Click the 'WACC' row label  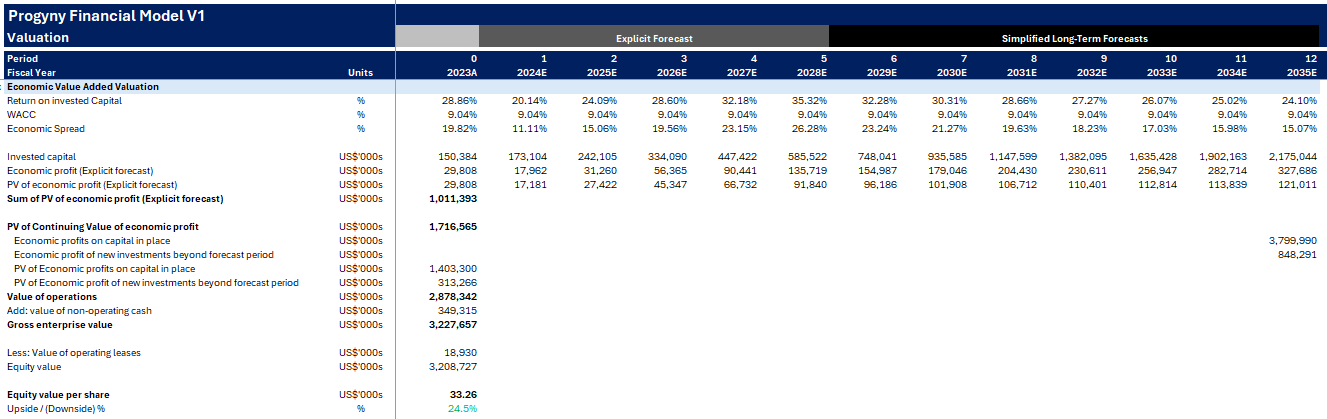pyautogui.click(x=20, y=115)
